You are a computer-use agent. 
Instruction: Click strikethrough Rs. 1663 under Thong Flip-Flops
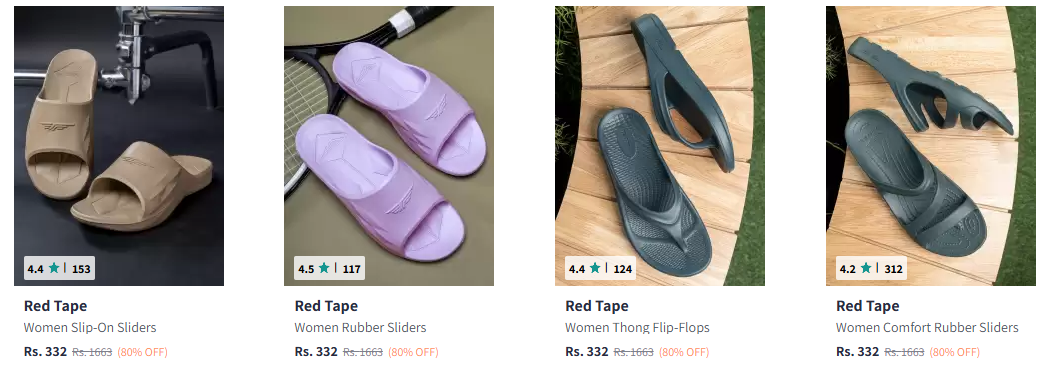click(634, 352)
